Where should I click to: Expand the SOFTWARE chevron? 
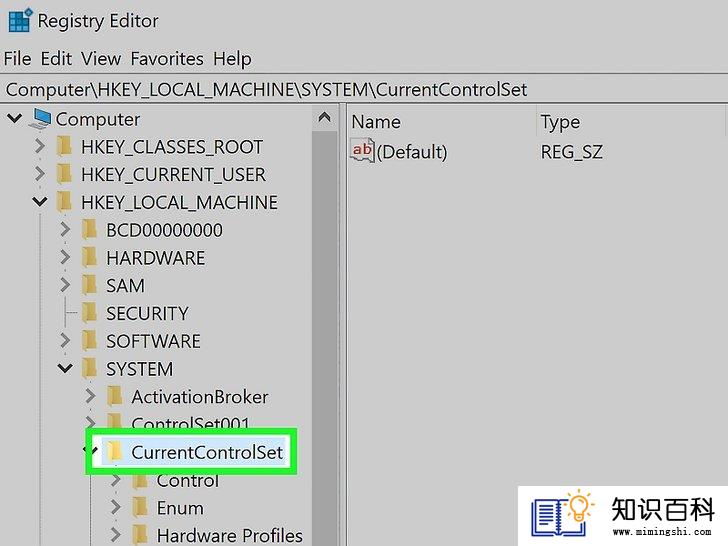[65, 341]
